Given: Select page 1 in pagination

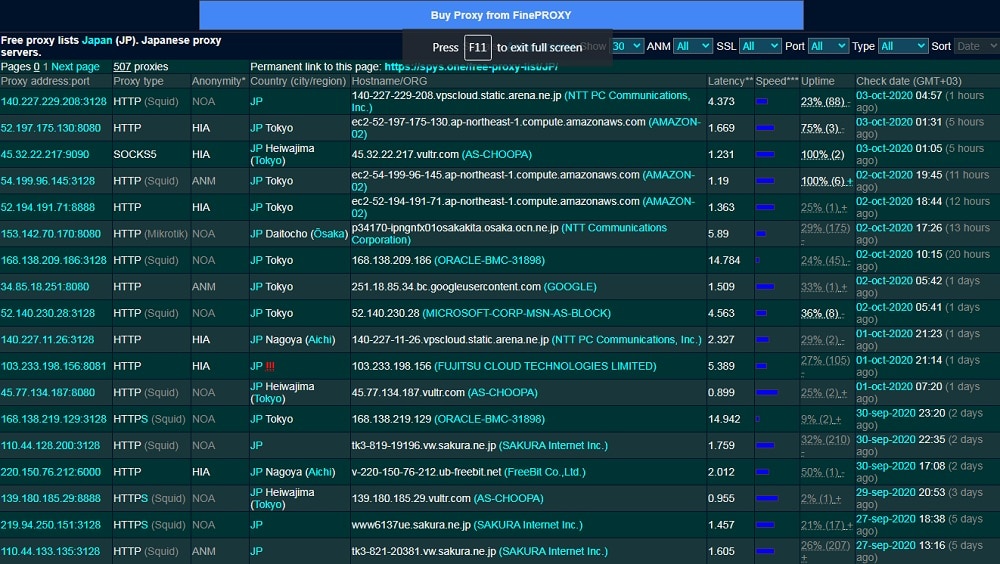Looking at the screenshot, I should click(45, 66).
